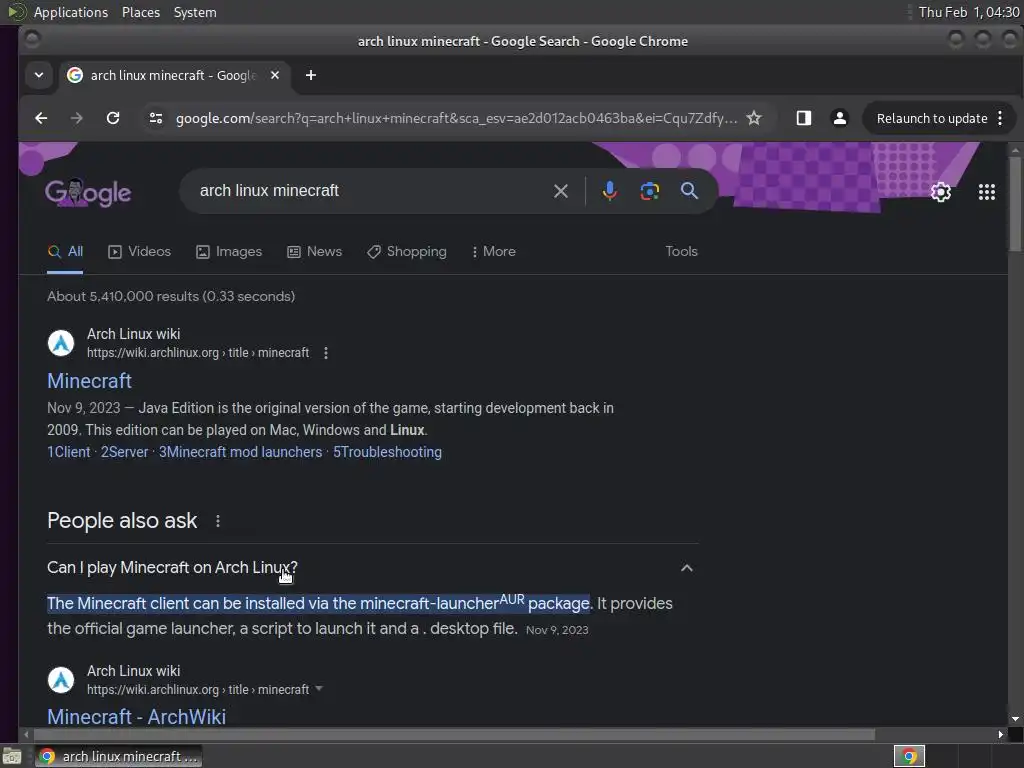The width and height of the screenshot is (1024, 768).
Task: Open the System menu
Action: coord(195,12)
